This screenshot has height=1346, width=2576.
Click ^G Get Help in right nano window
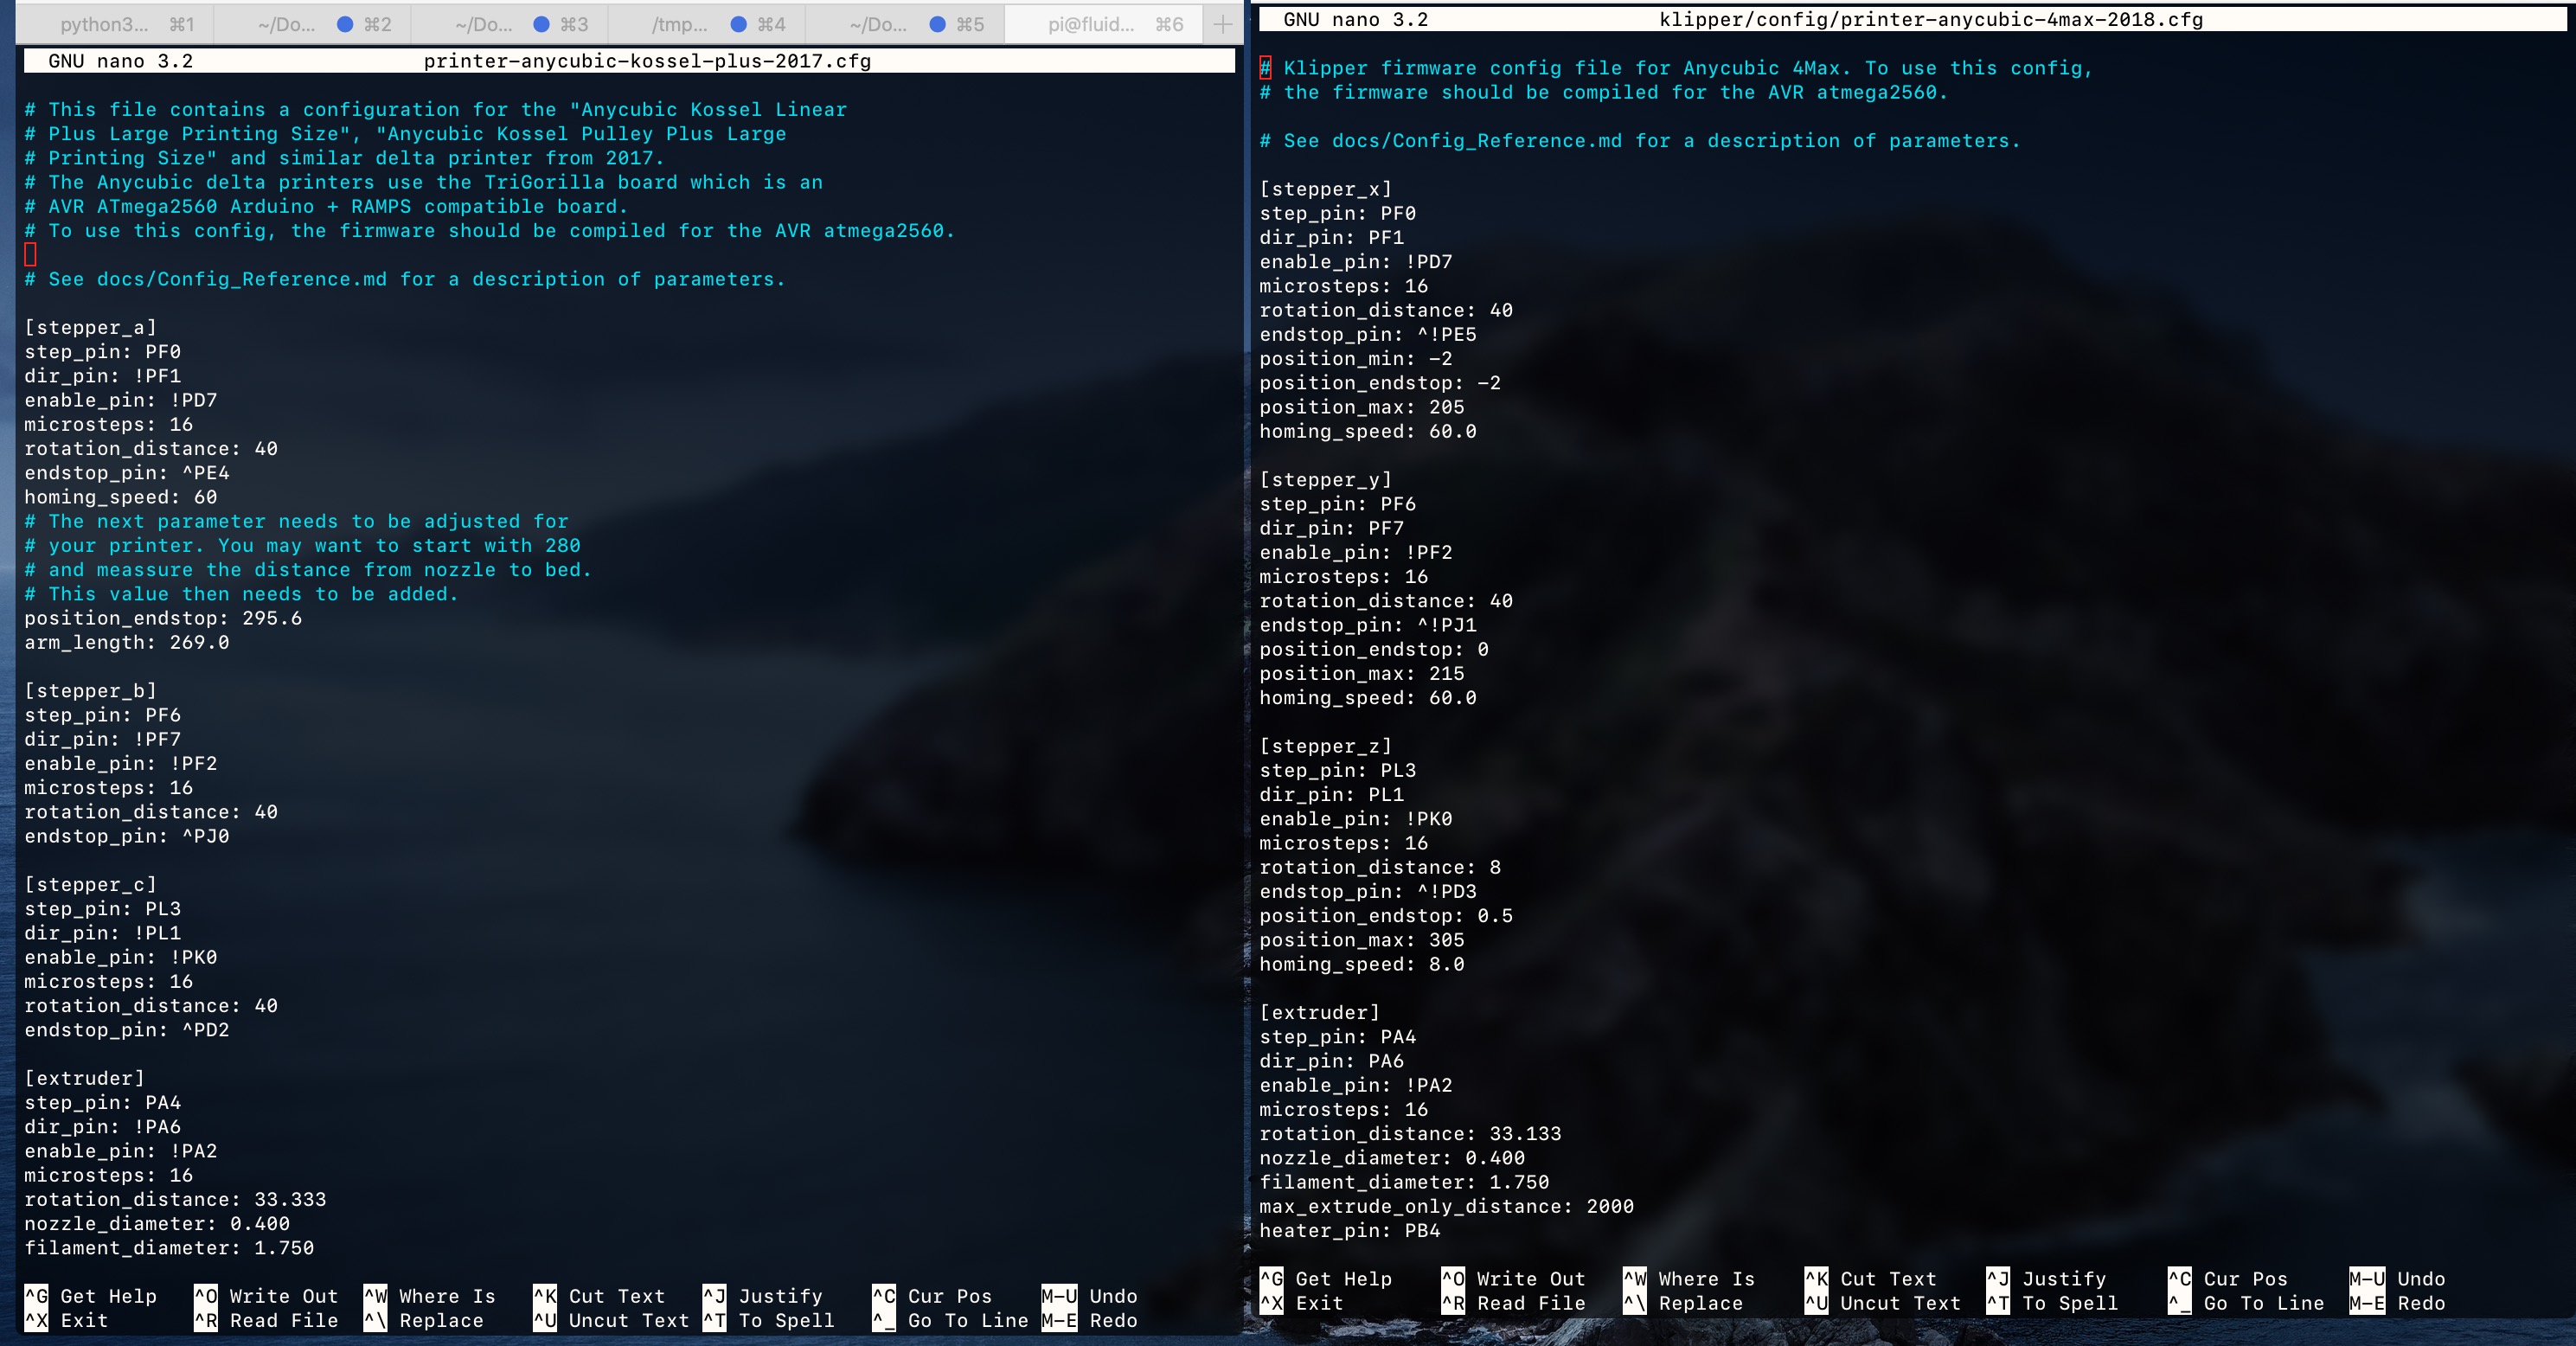click(1326, 1279)
